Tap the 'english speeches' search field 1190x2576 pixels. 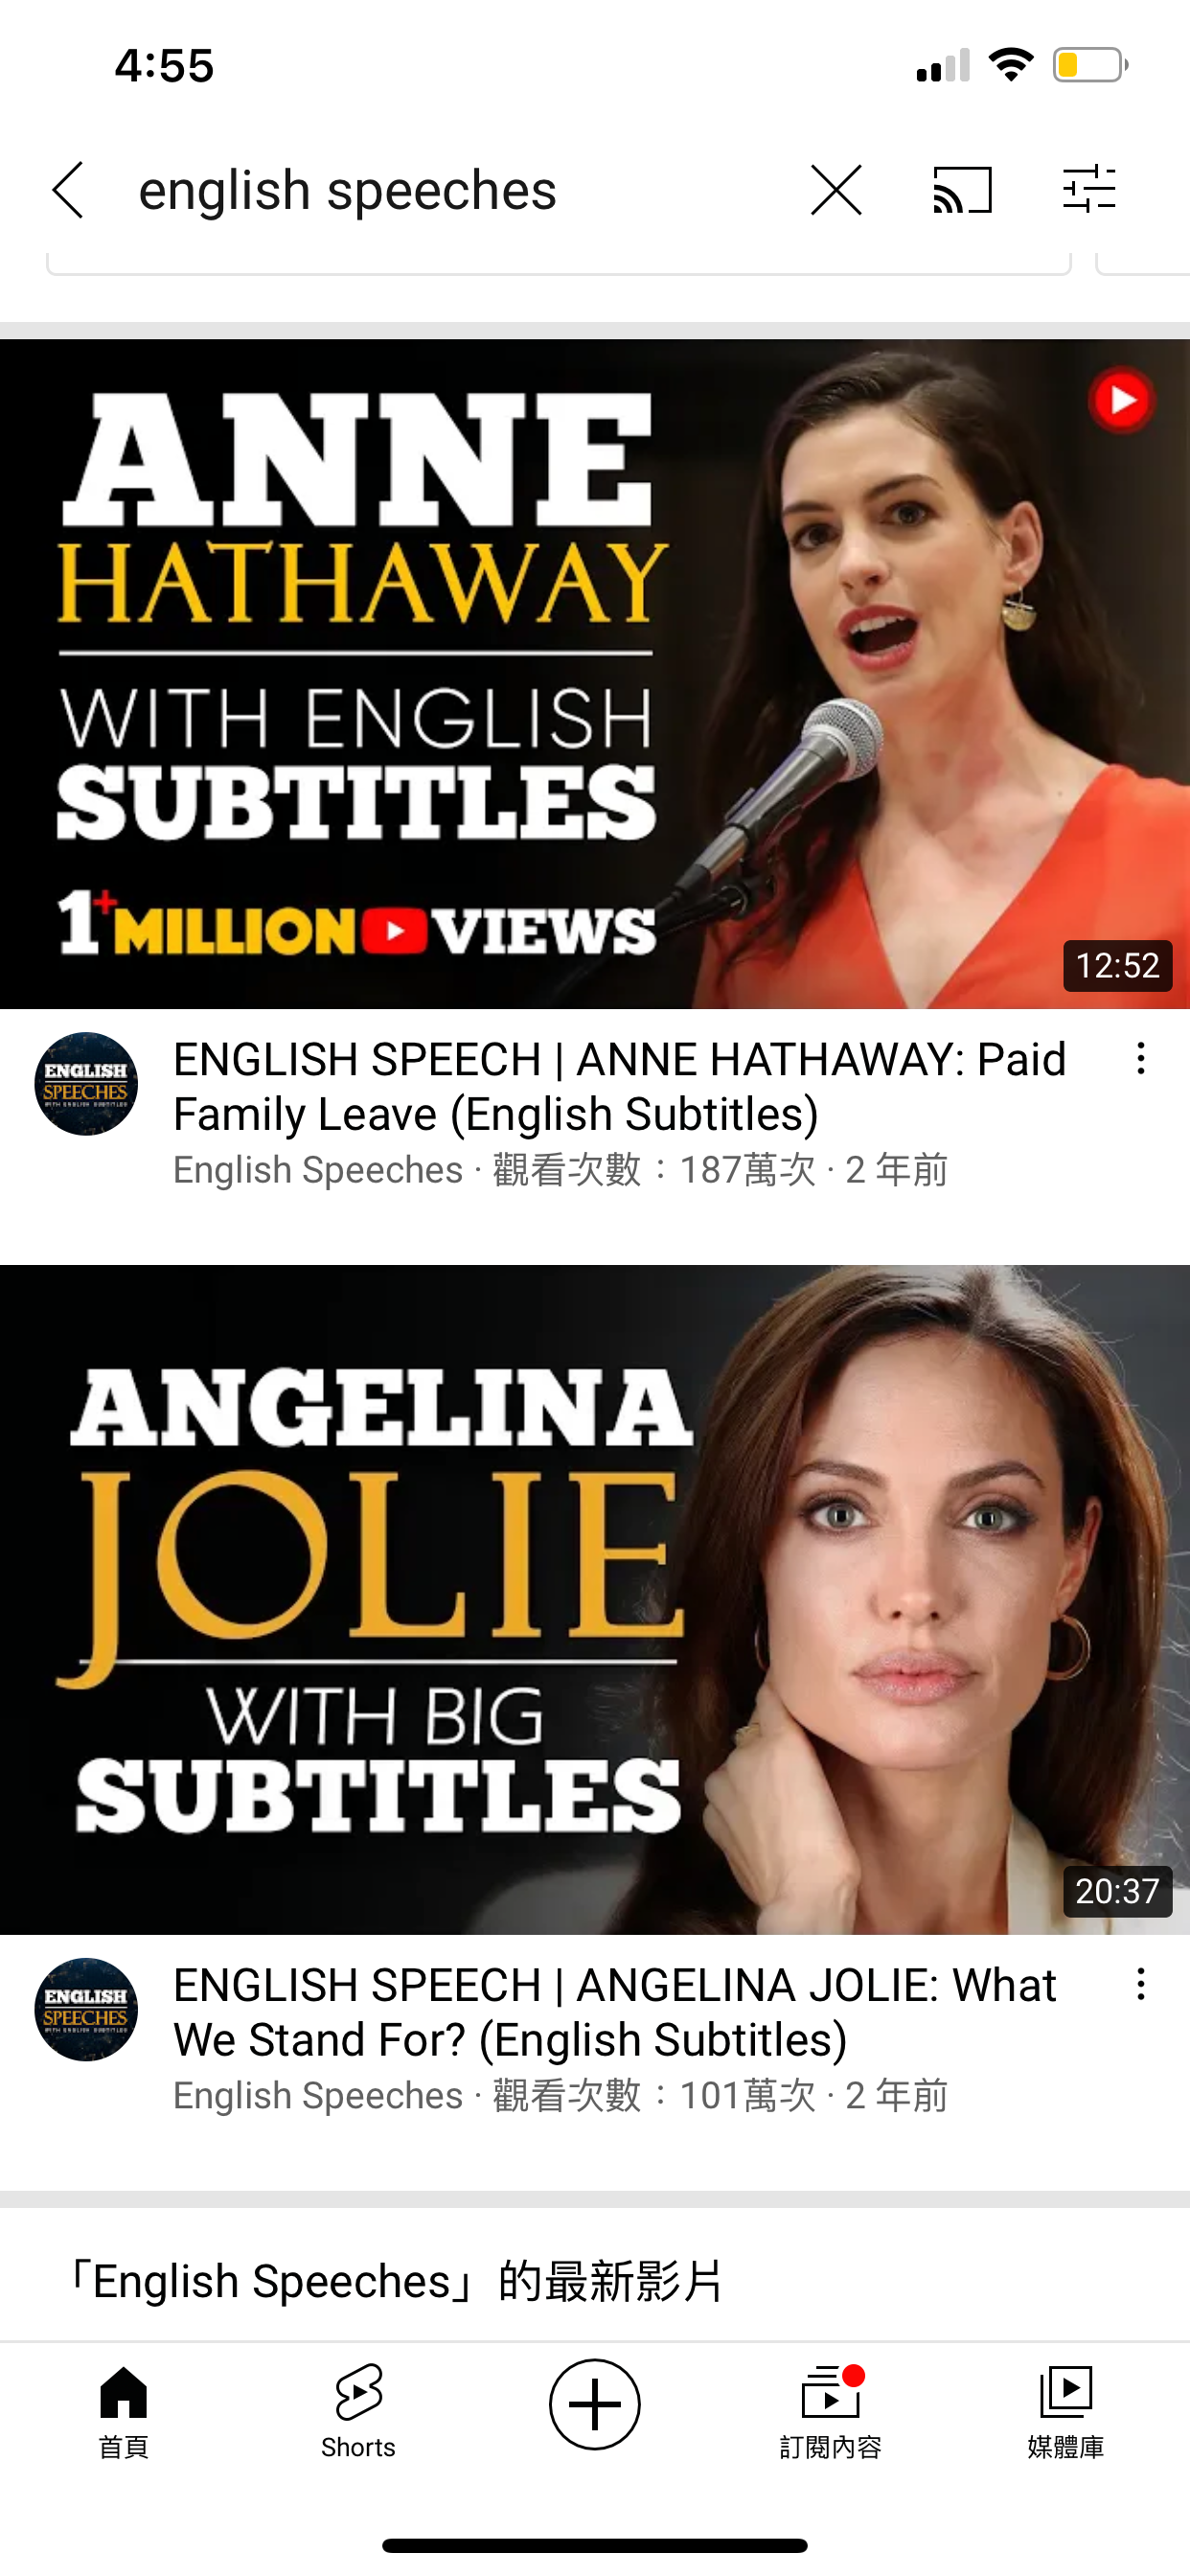click(x=450, y=190)
